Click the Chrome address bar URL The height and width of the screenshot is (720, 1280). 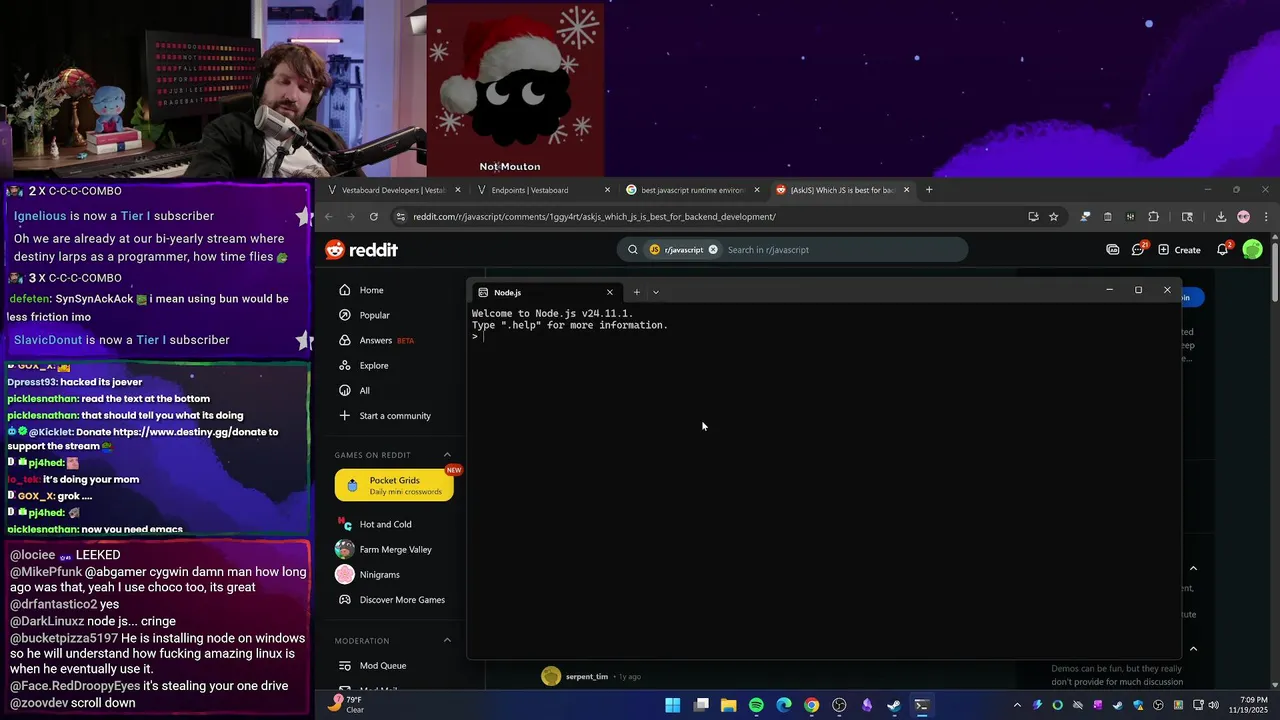[594, 216]
